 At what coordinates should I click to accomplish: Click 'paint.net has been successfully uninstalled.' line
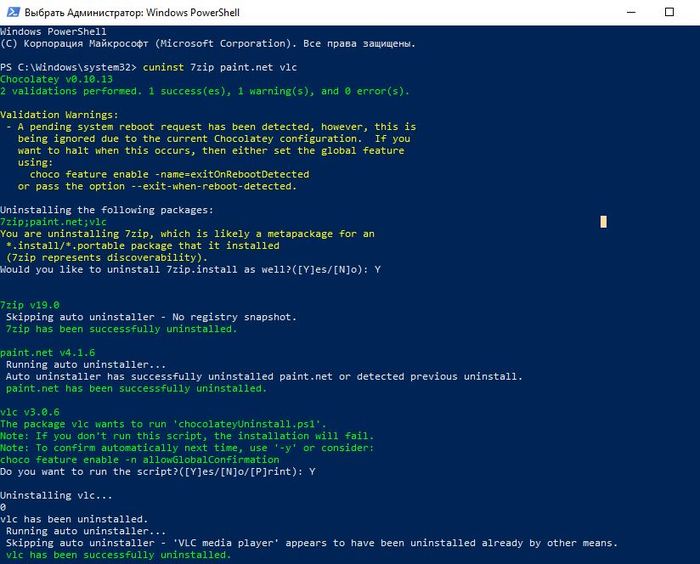[x=136, y=389]
